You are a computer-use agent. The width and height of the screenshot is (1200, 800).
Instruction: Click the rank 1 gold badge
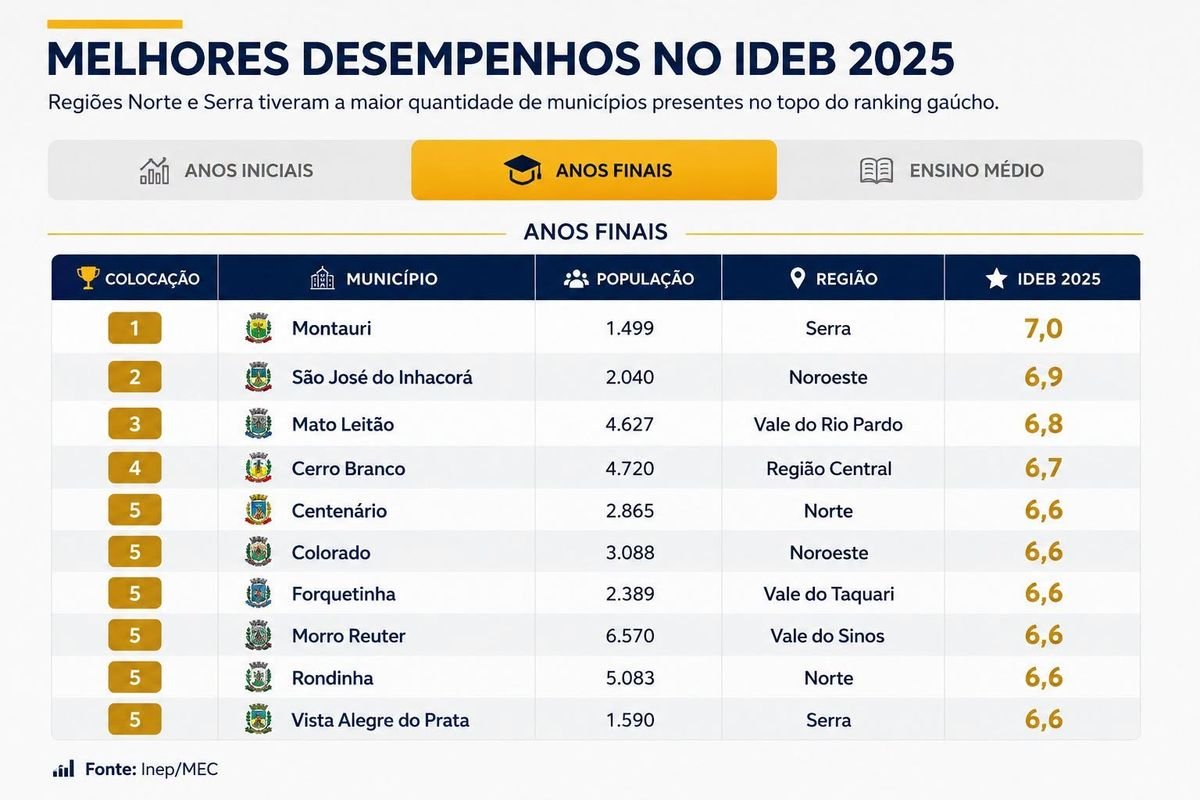coord(134,328)
